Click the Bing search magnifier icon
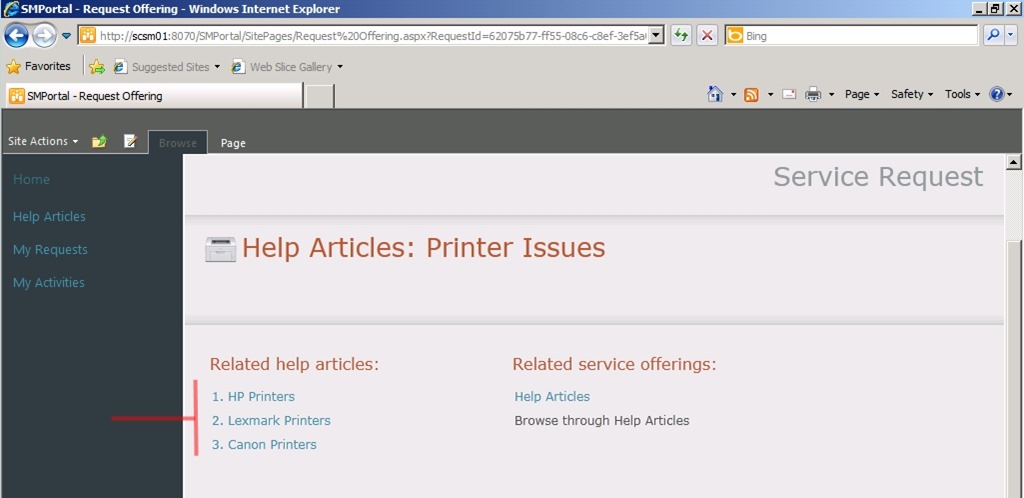The height and width of the screenshot is (498, 1024). coord(994,36)
